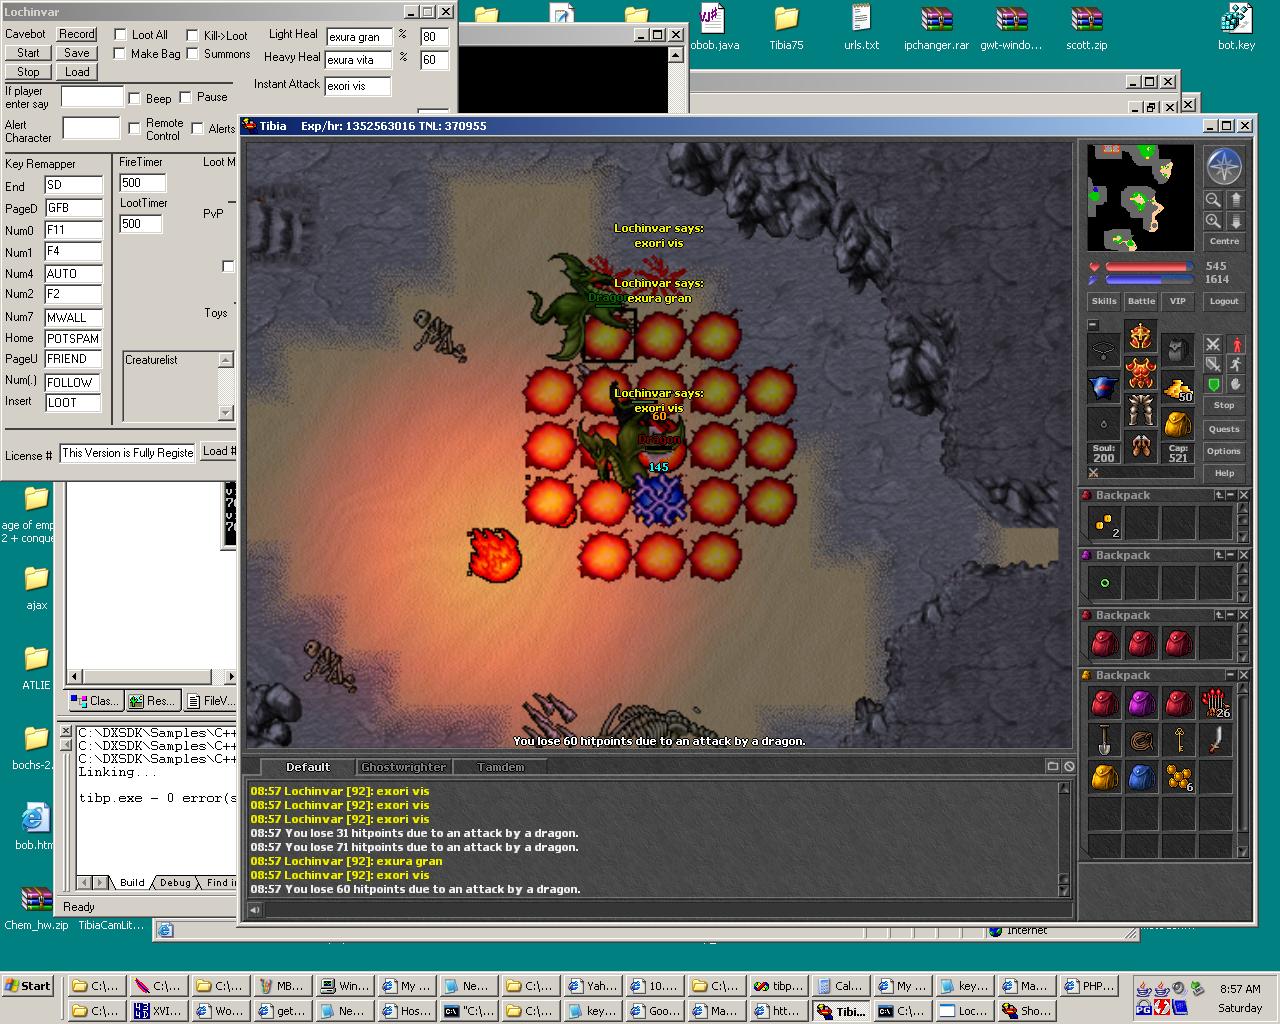Viewport: 1280px width, 1024px height.
Task: Select the 6 gold coins in the backpack
Action: (x=1178, y=778)
